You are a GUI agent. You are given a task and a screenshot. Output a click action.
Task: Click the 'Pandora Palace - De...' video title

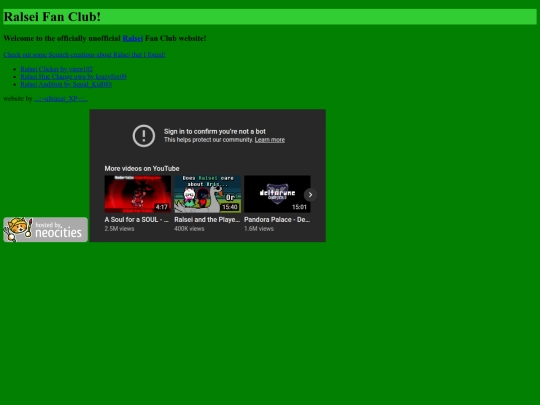coord(277,220)
